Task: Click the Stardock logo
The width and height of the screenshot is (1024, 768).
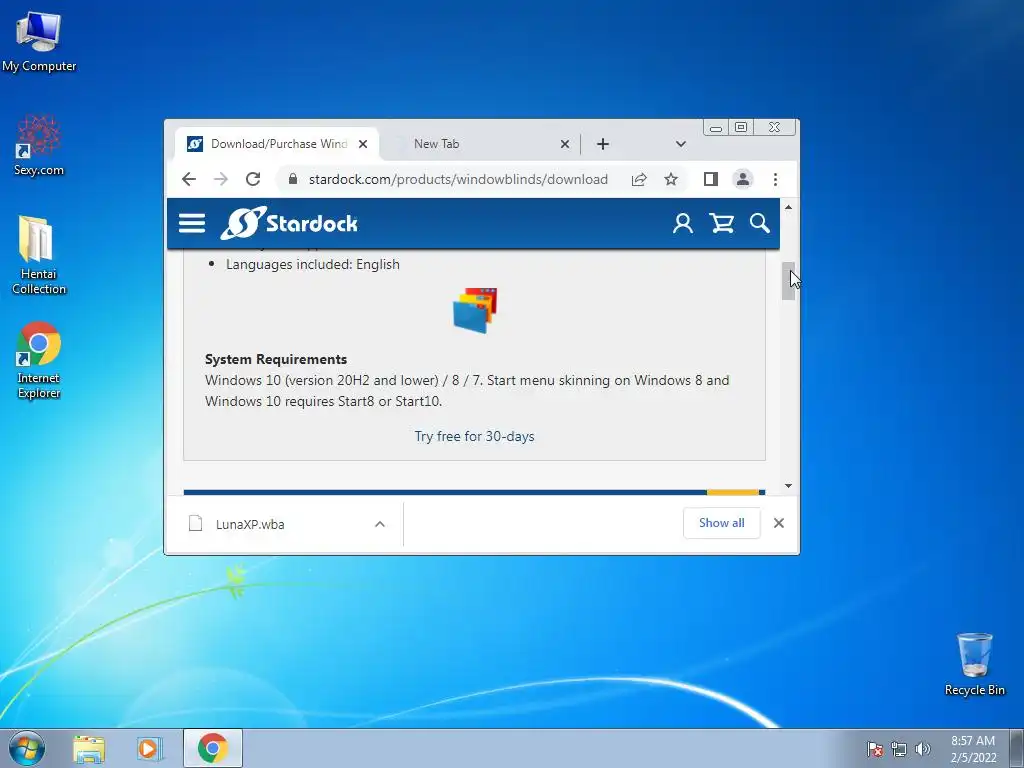Action: click(x=289, y=223)
